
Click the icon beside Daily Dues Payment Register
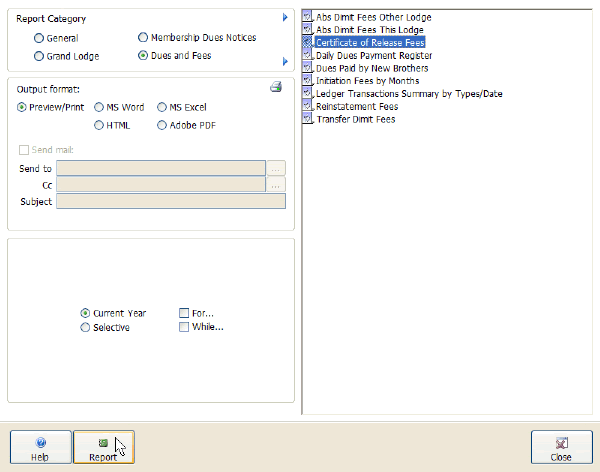pos(308,56)
